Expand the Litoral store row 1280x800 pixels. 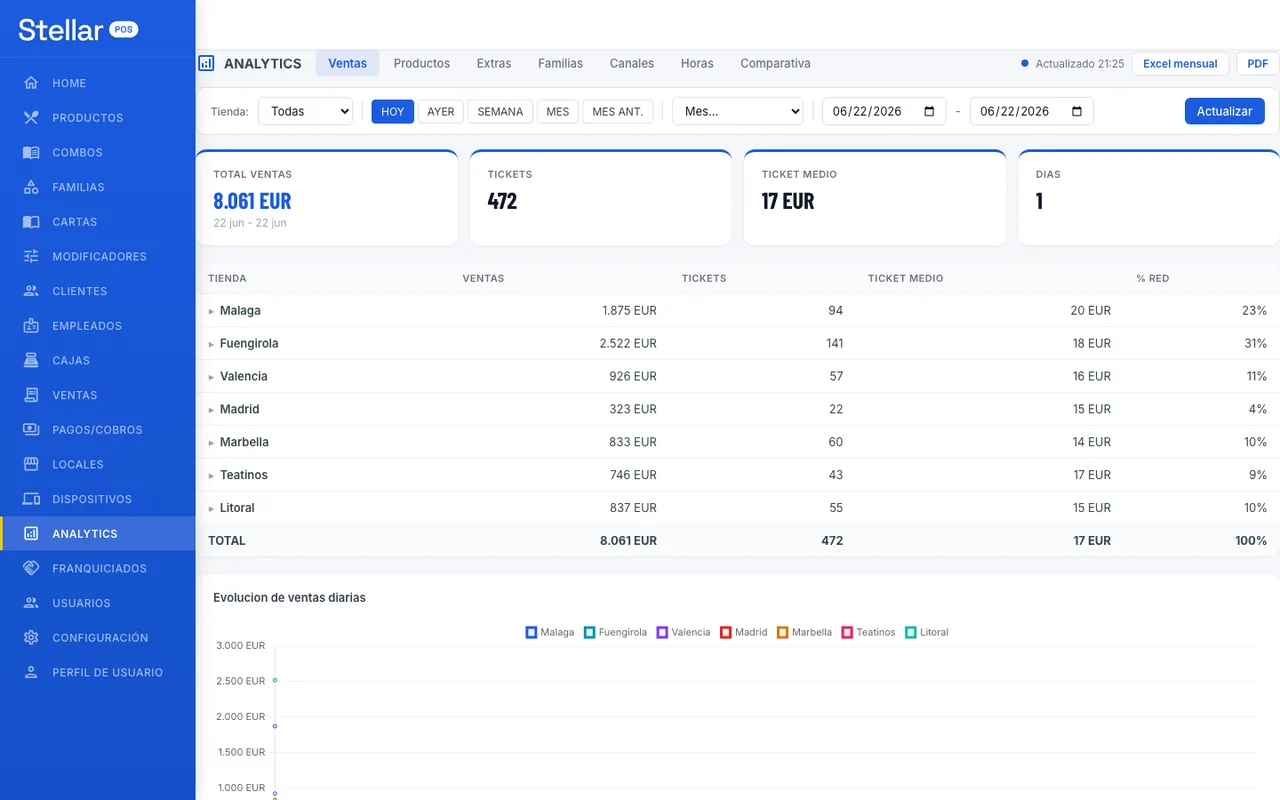[x=211, y=508]
